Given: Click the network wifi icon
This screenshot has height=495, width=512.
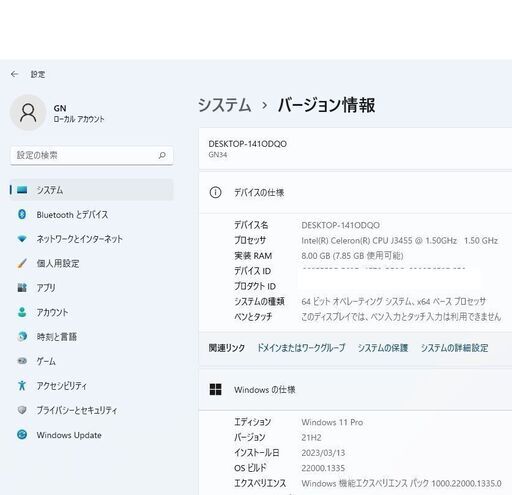Looking at the screenshot, I should click(22, 239).
